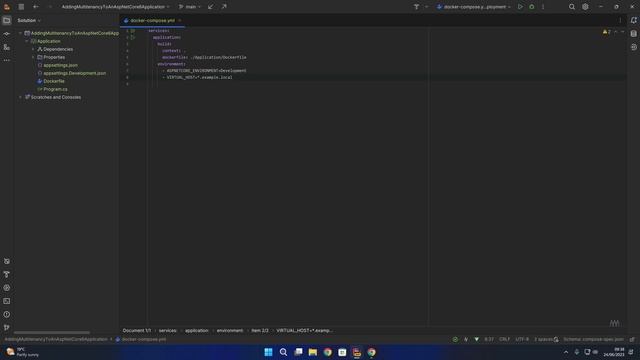Open the Rider main menu hamburger icon
640x360 pixels.
pyautogui.click(x=21, y=7)
